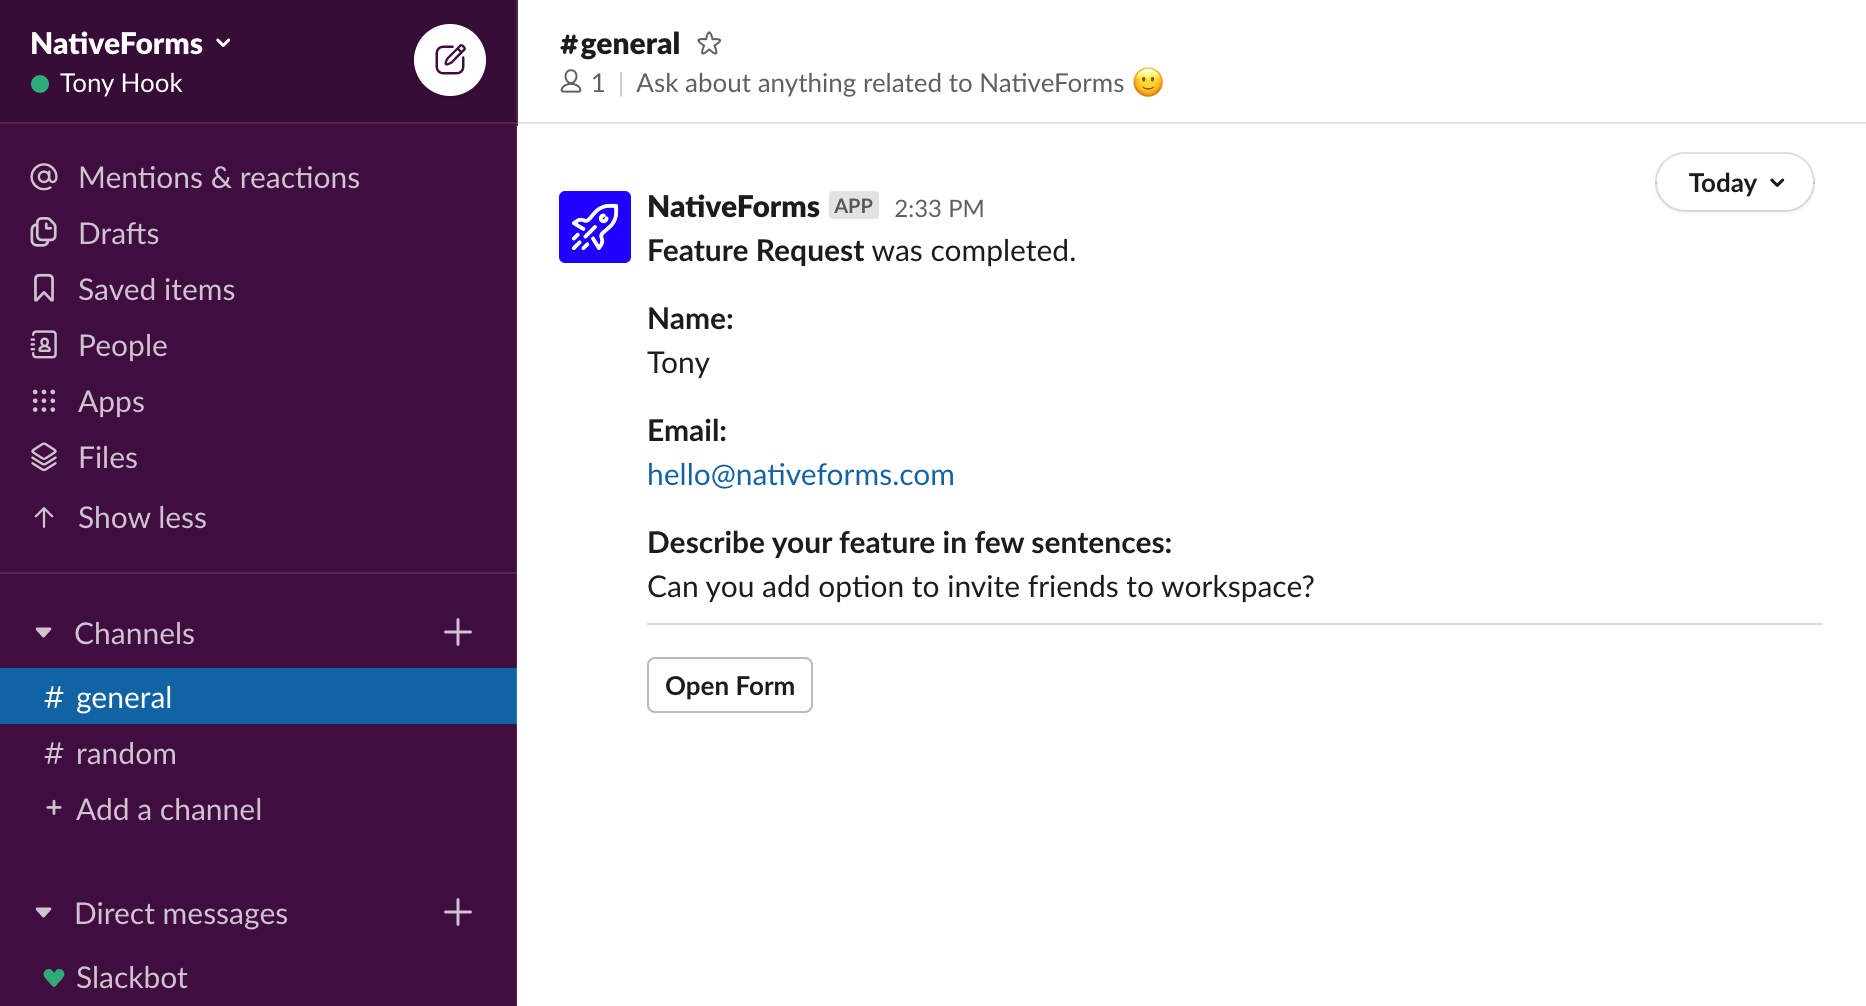Image resolution: width=1866 pixels, height=1006 pixels.
Task: Open the Today date dropdown
Action: 1734,183
